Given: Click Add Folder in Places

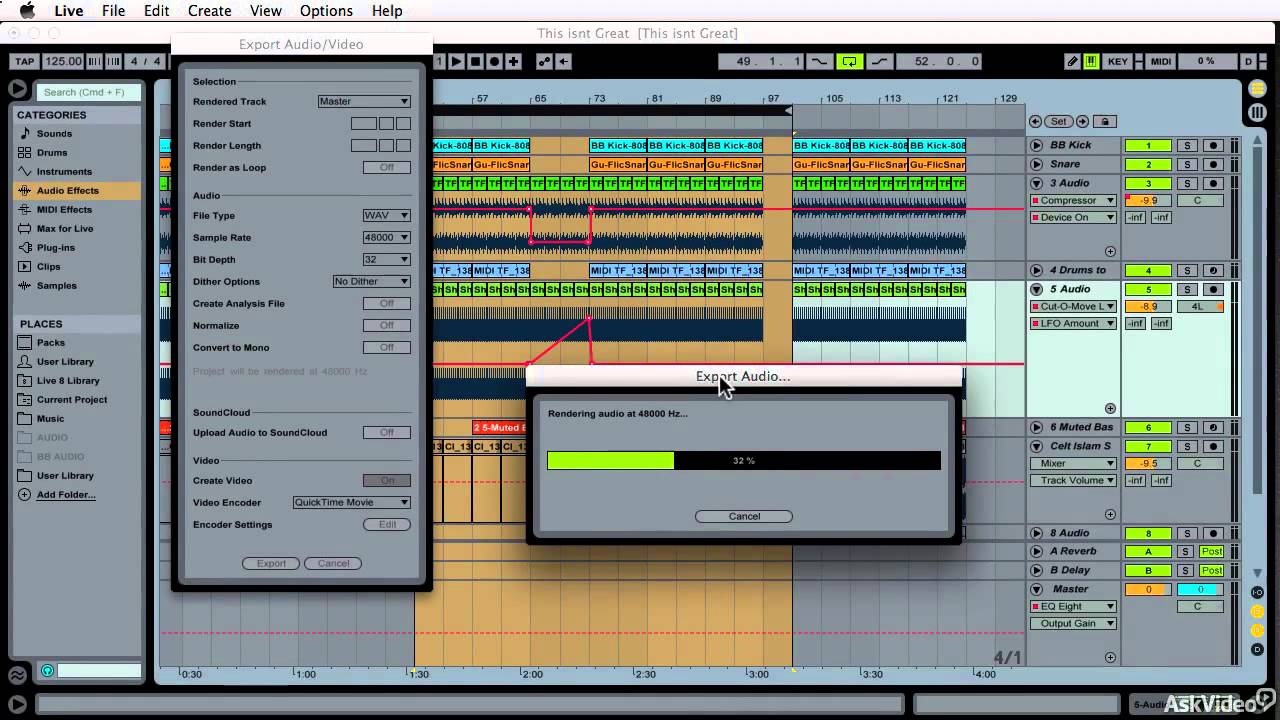Looking at the screenshot, I should 66,494.
